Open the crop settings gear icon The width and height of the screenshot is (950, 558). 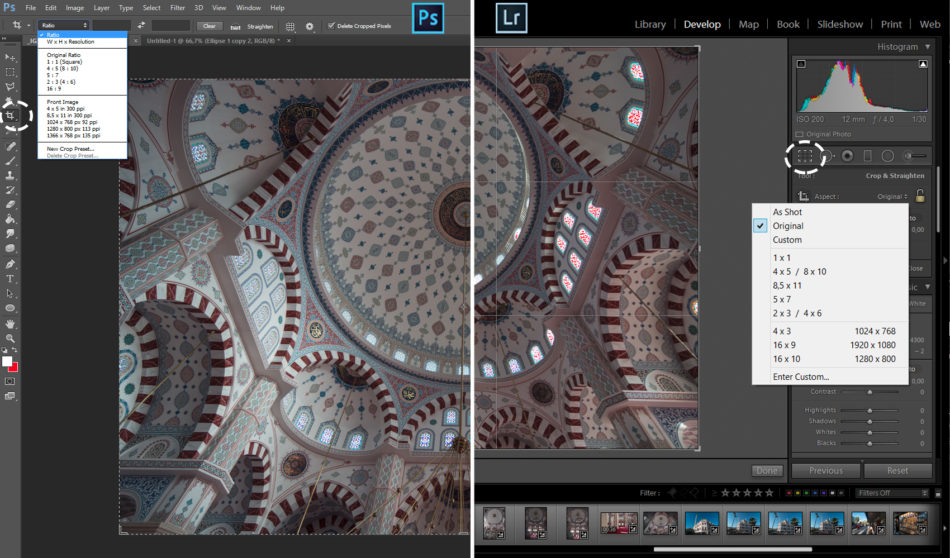309,26
